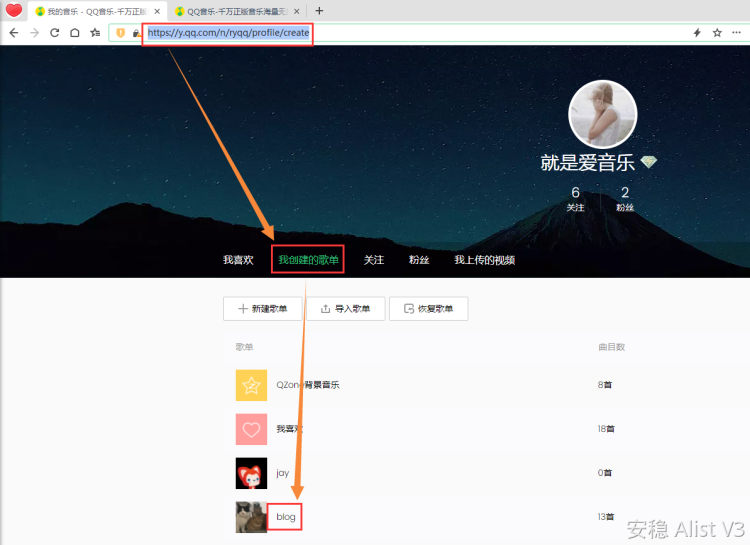This screenshot has height=545, width=750.
Task: Click the bookmark star in toolbar
Action: click(x=95, y=32)
